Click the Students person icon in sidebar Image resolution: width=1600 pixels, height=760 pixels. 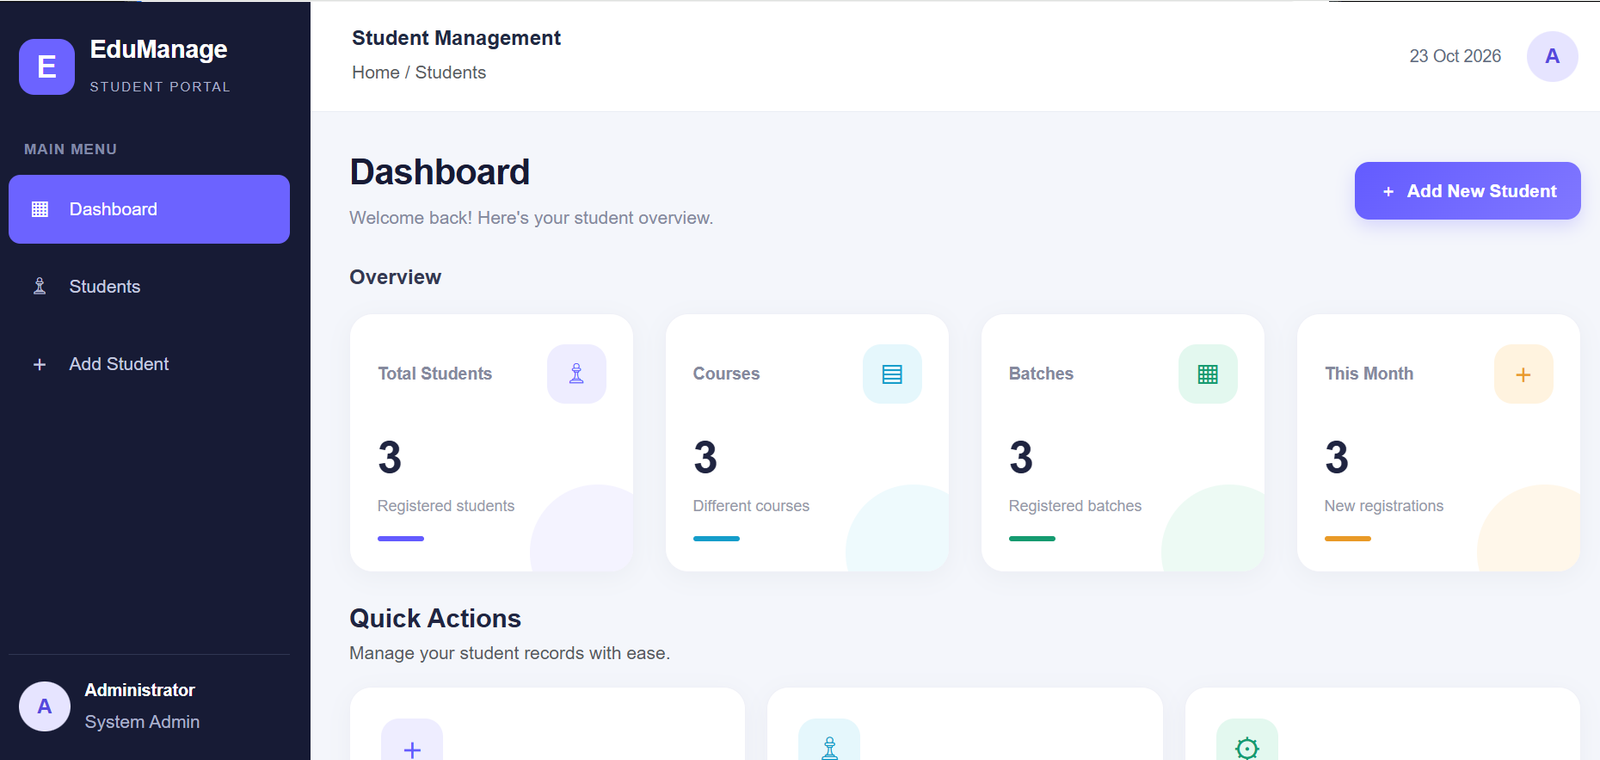coord(40,287)
